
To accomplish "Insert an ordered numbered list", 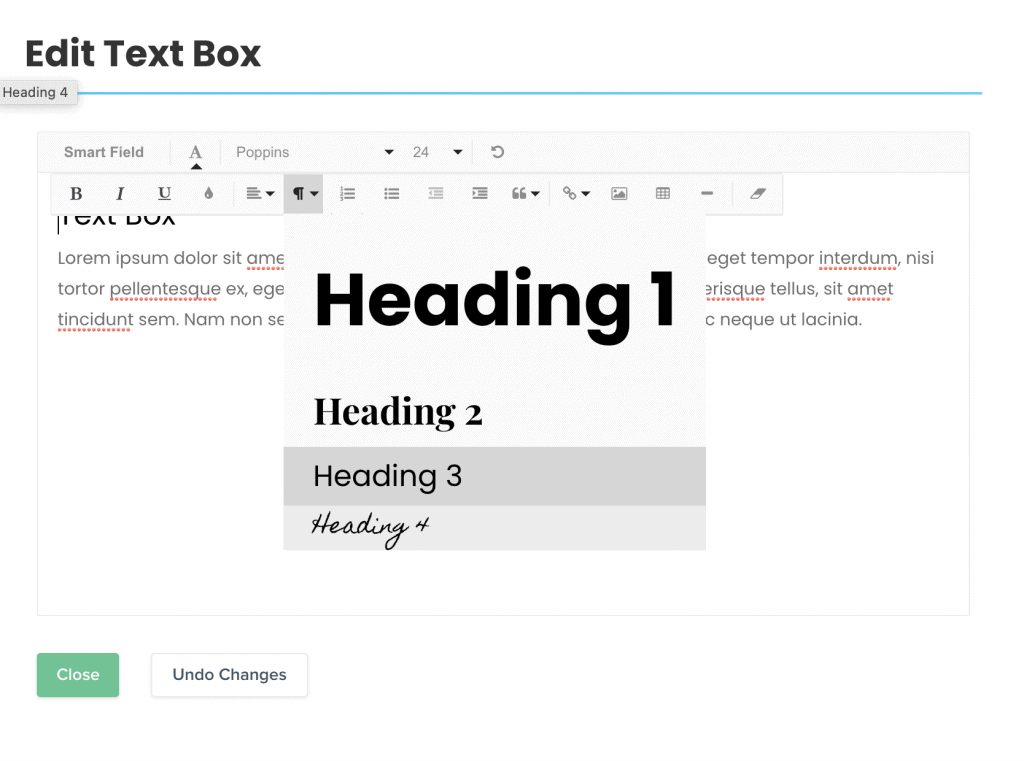I will tap(348, 194).
